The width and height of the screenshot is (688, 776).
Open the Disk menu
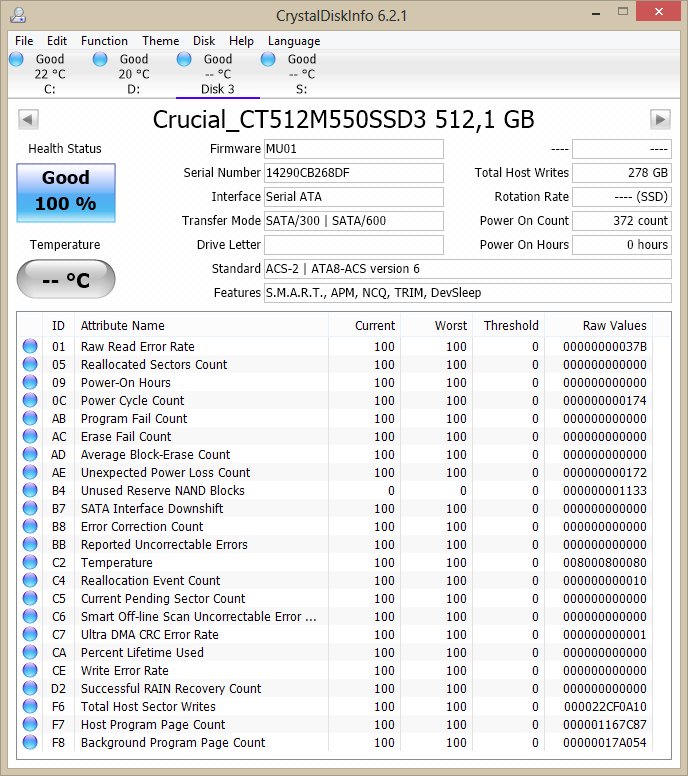click(x=204, y=41)
